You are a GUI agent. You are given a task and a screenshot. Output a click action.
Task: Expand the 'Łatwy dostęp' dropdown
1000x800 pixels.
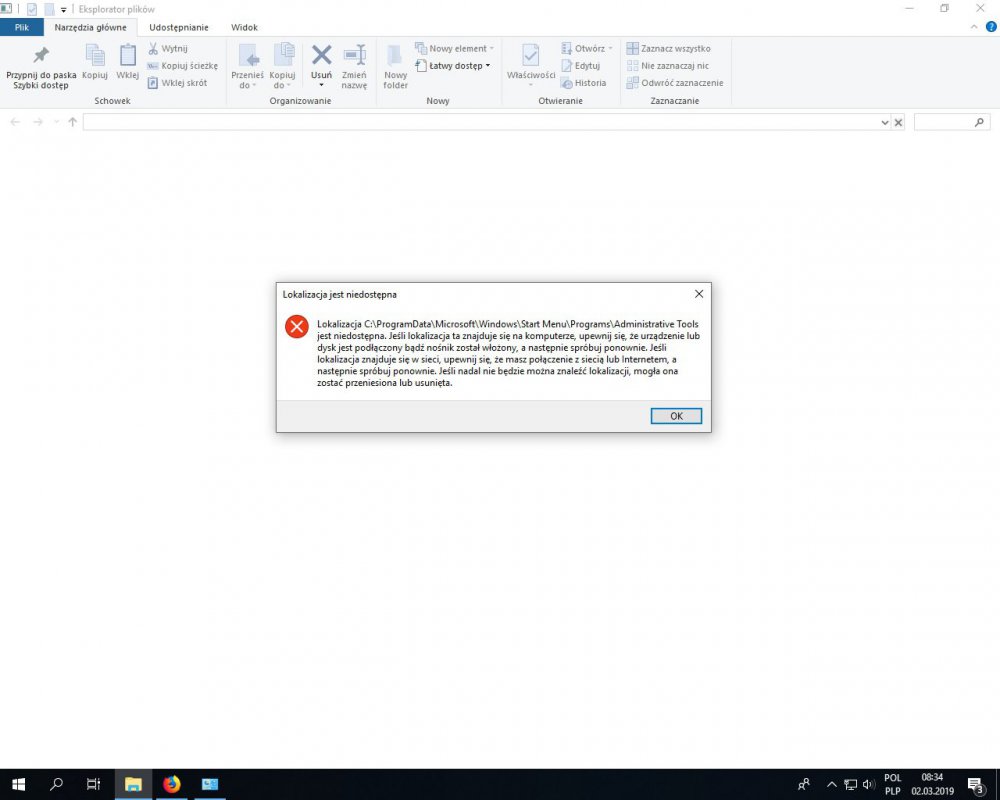point(453,66)
